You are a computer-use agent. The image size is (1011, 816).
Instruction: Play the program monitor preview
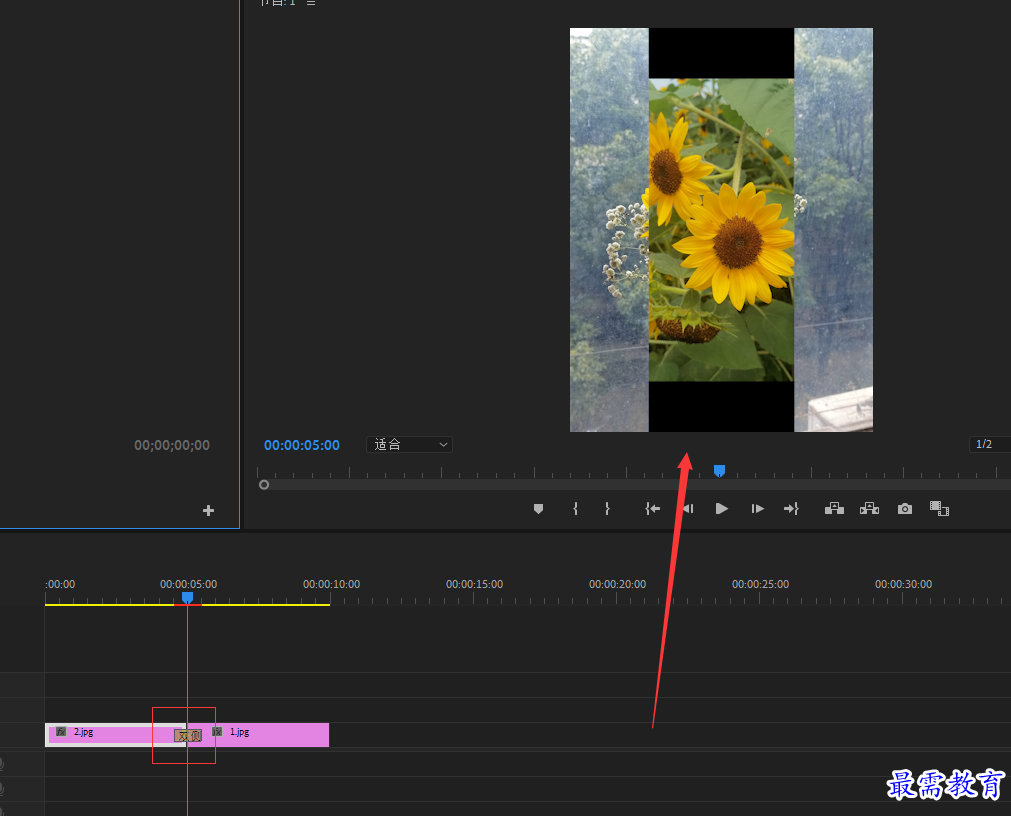pos(721,509)
